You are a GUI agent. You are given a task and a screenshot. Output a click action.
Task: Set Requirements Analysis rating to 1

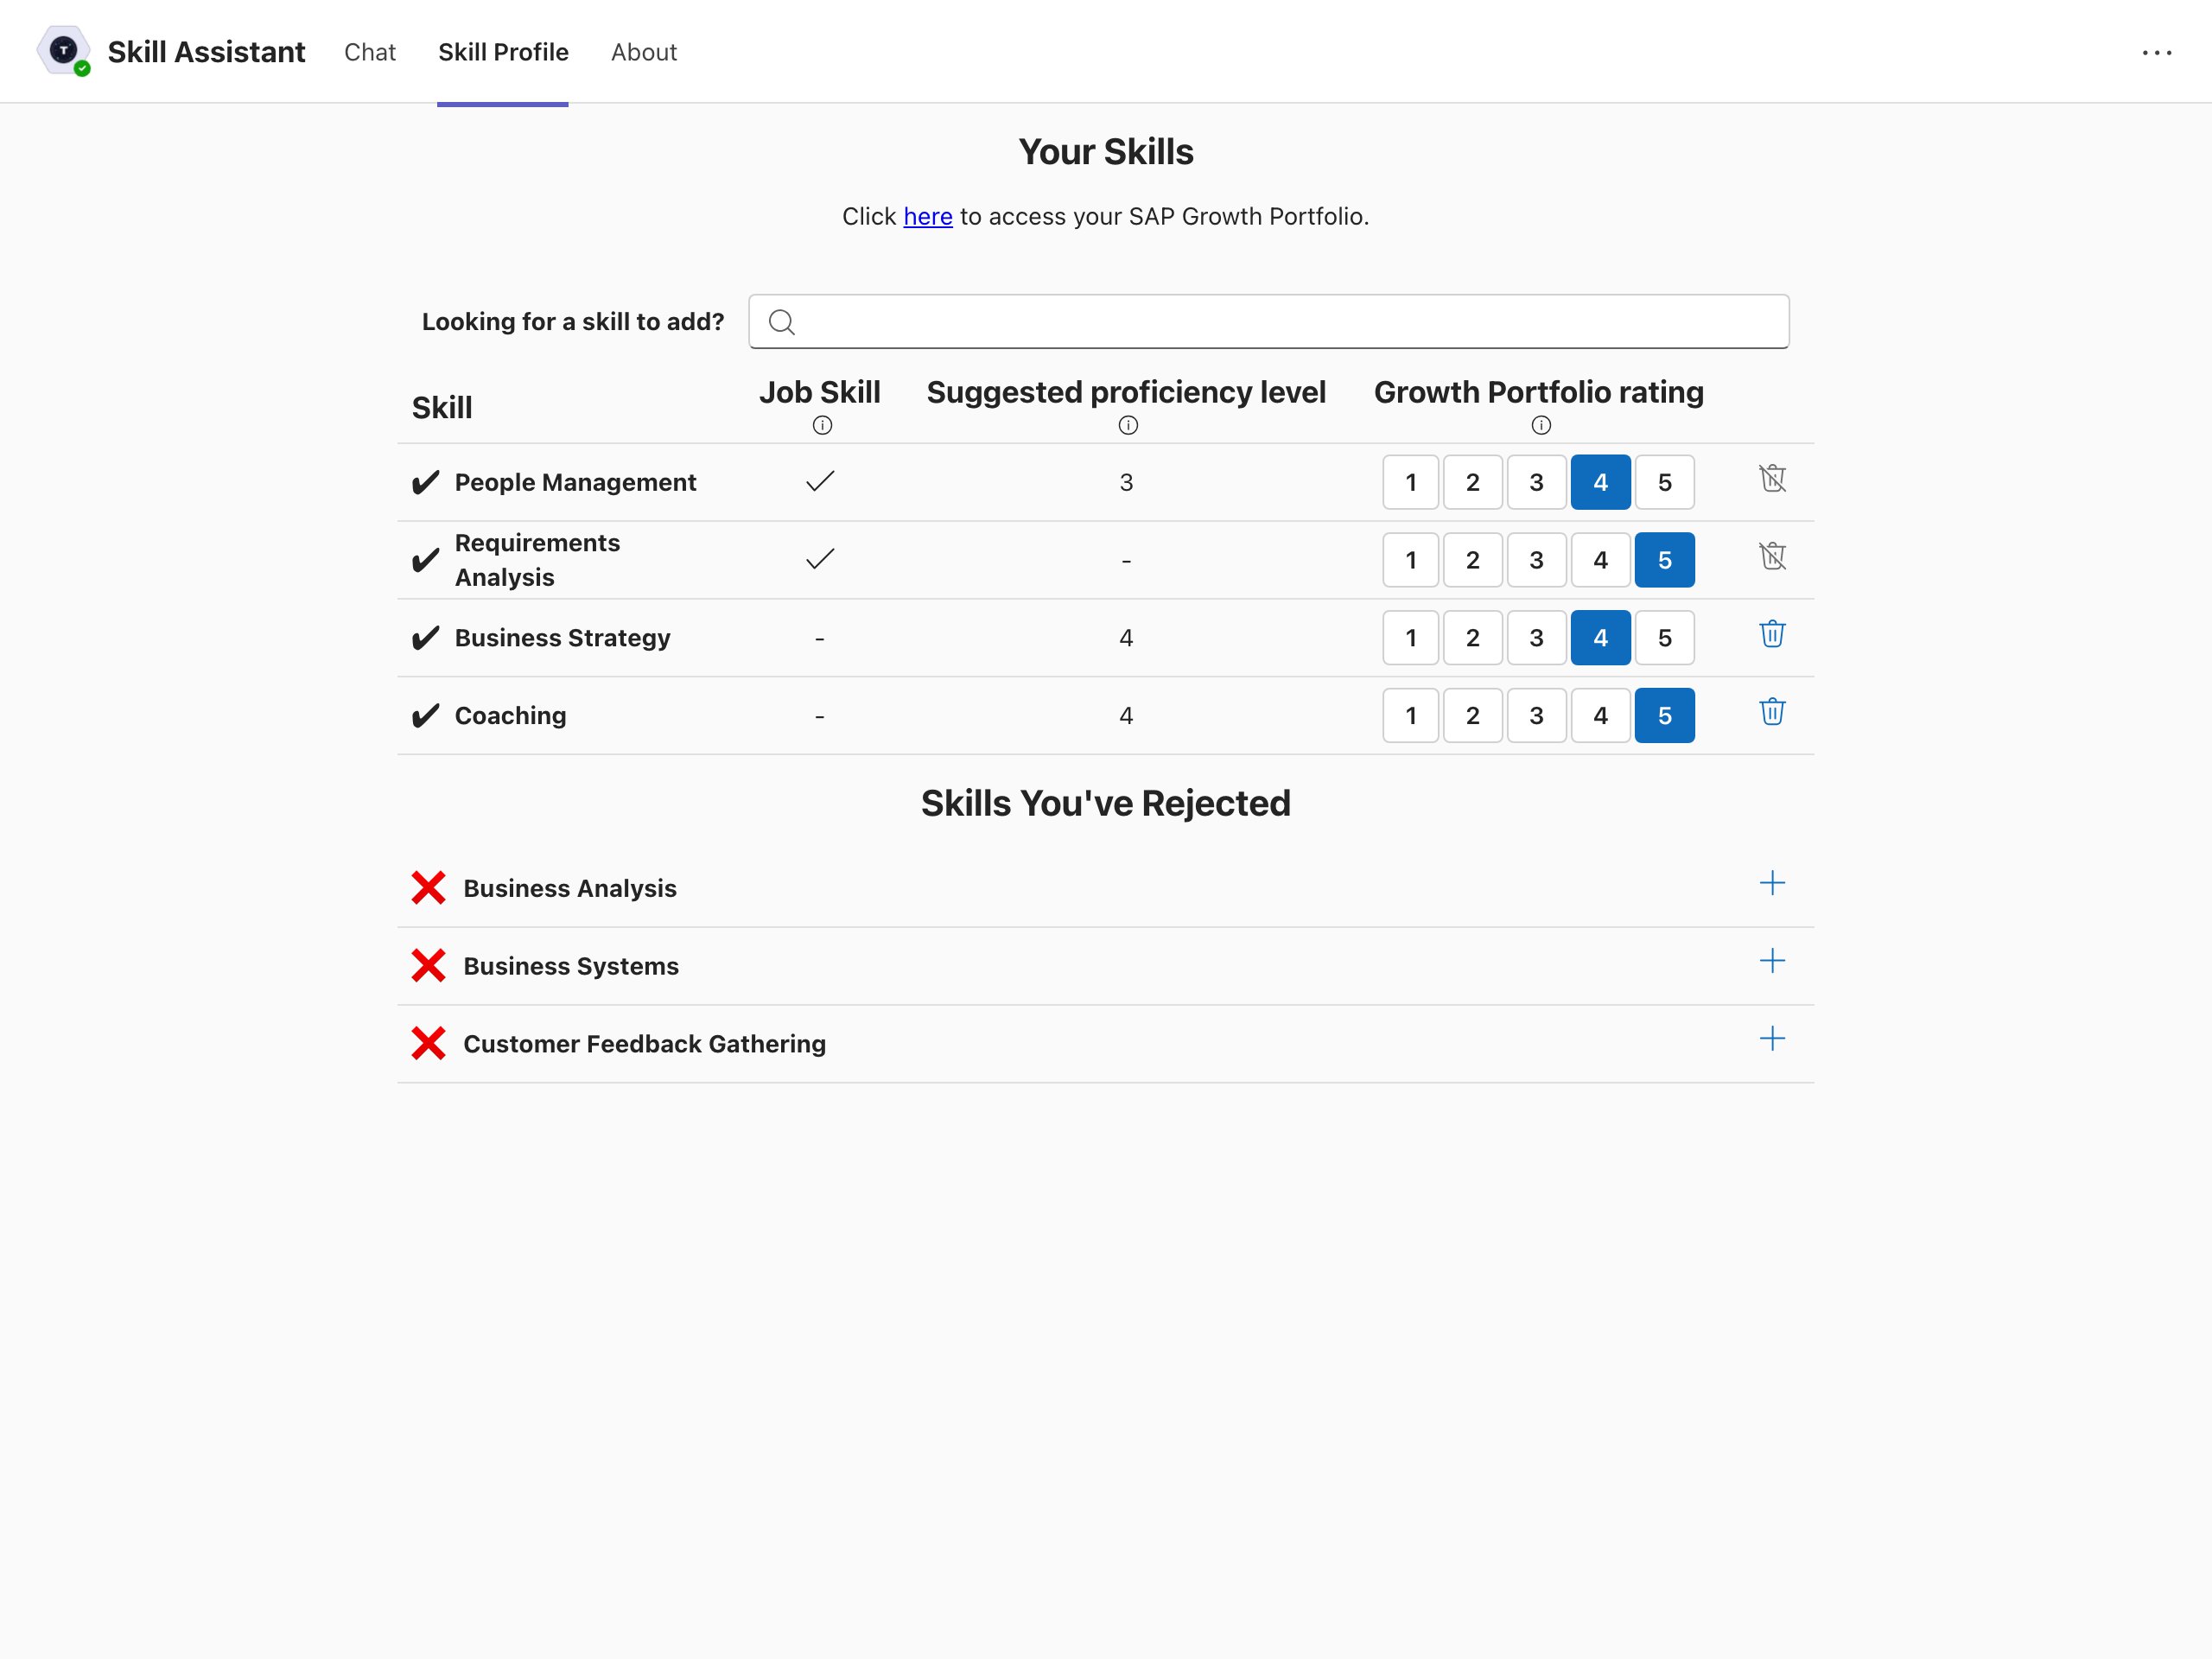point(1411,560)
